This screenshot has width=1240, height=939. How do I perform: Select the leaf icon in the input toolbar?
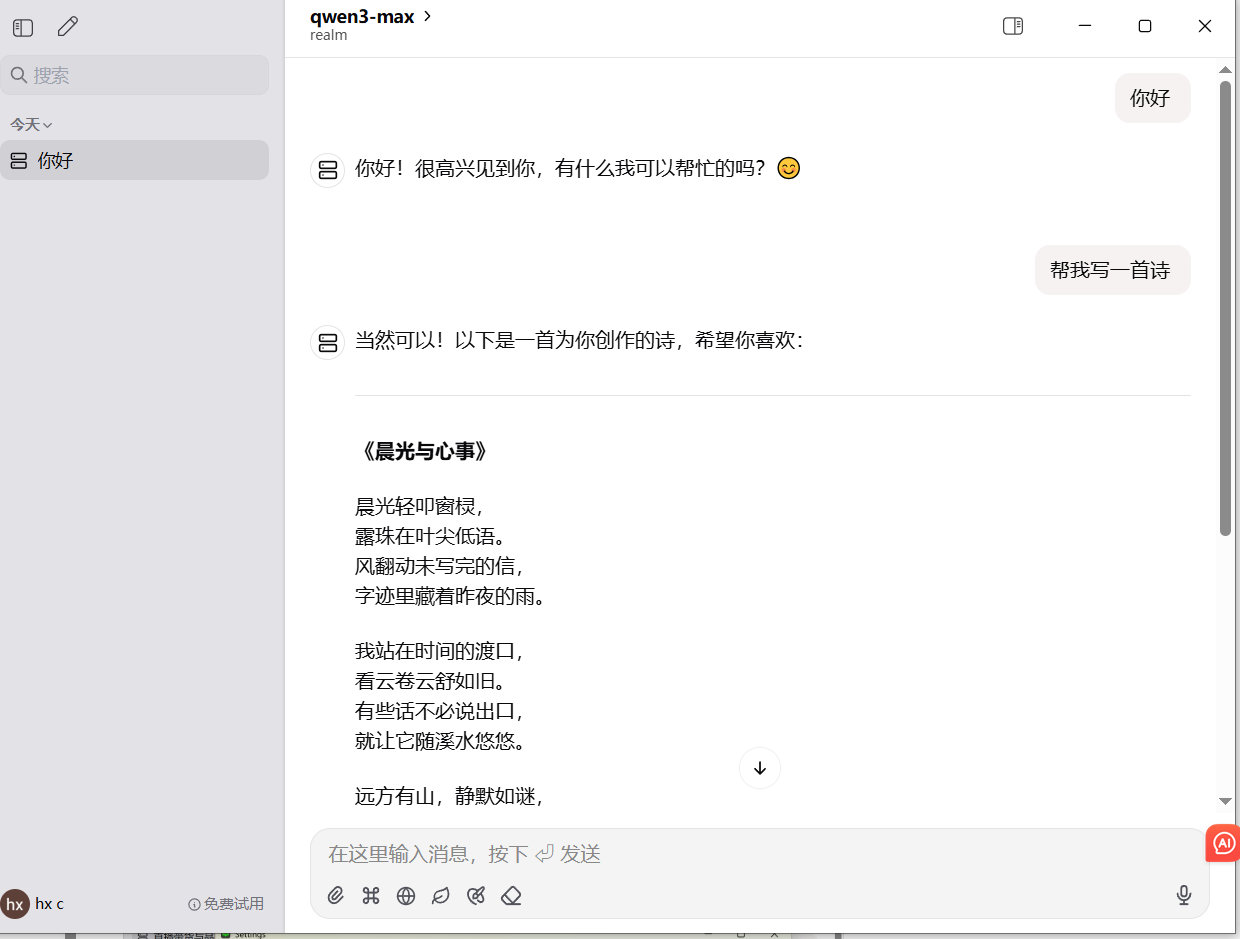click(441, 895)
